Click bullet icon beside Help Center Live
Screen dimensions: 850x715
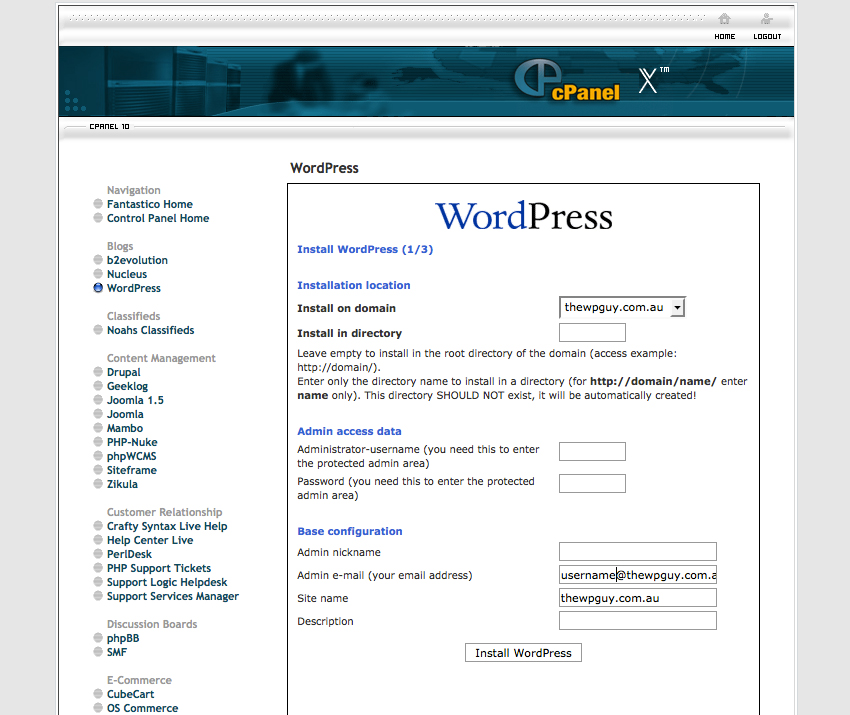pos(98,540)
